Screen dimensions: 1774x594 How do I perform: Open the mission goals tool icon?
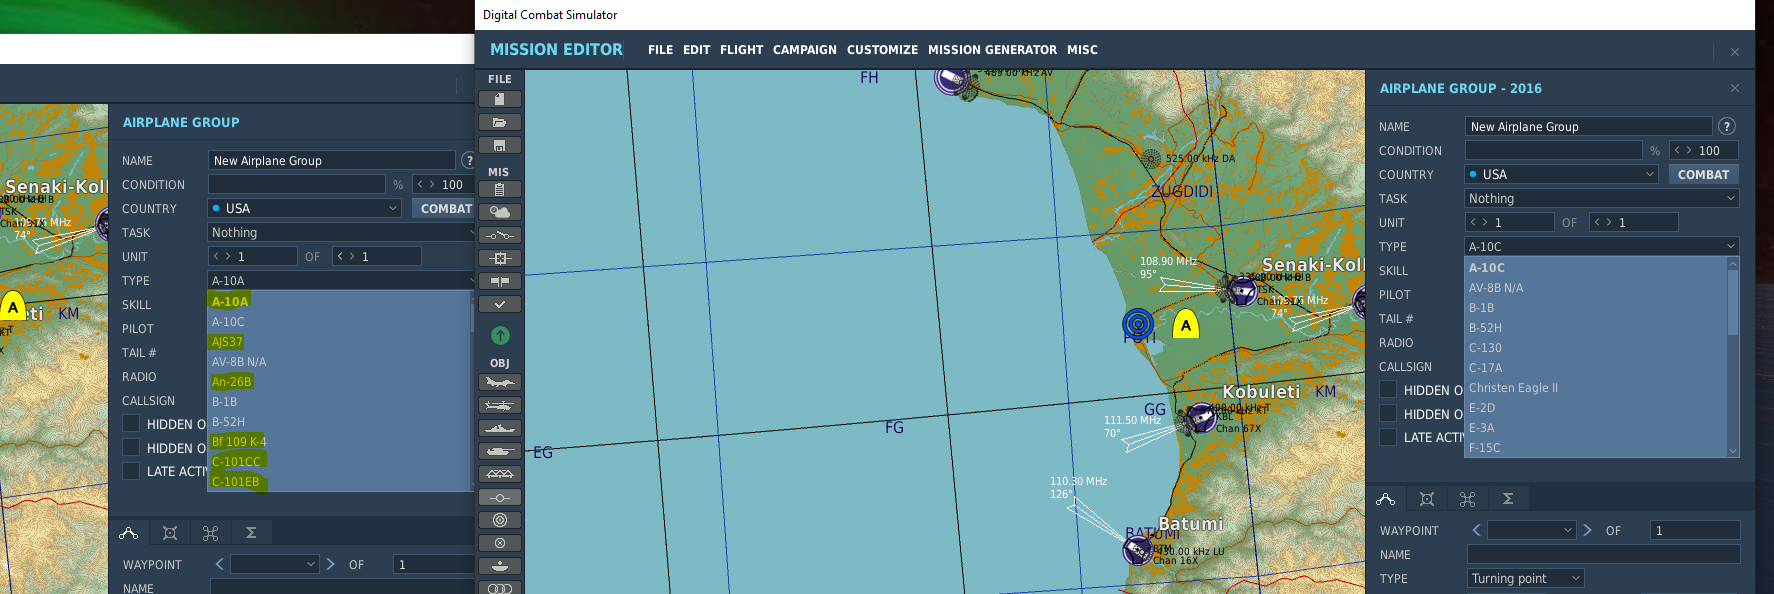(499, 258)
